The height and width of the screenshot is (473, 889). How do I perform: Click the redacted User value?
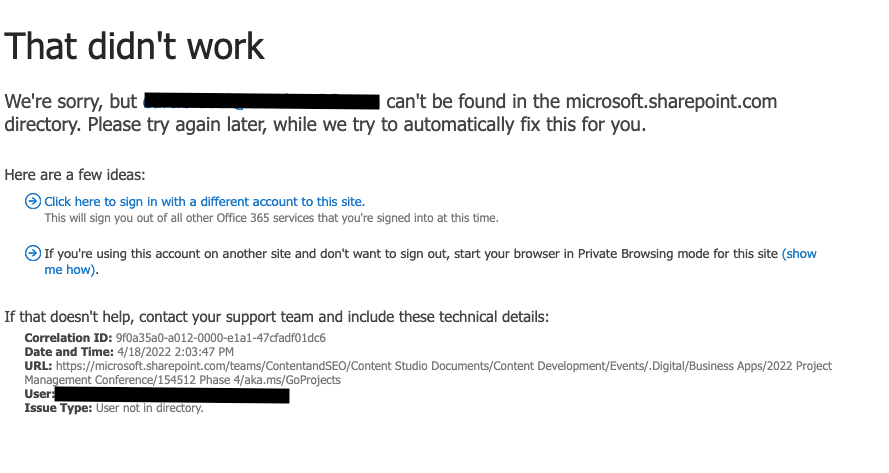tap(172, 395)
